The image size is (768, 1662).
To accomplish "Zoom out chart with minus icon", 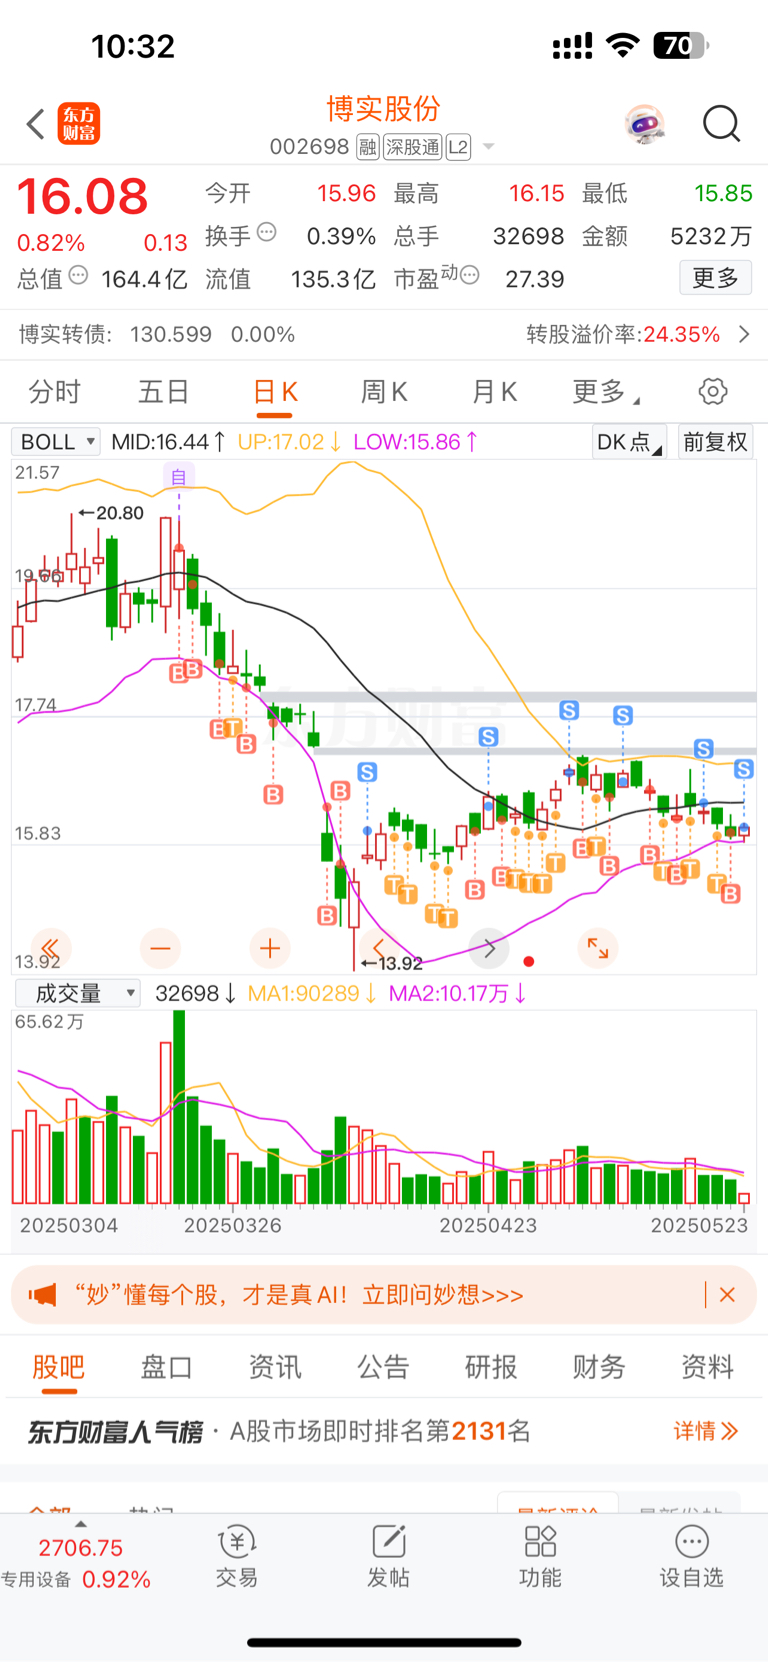I will (160, 948).
